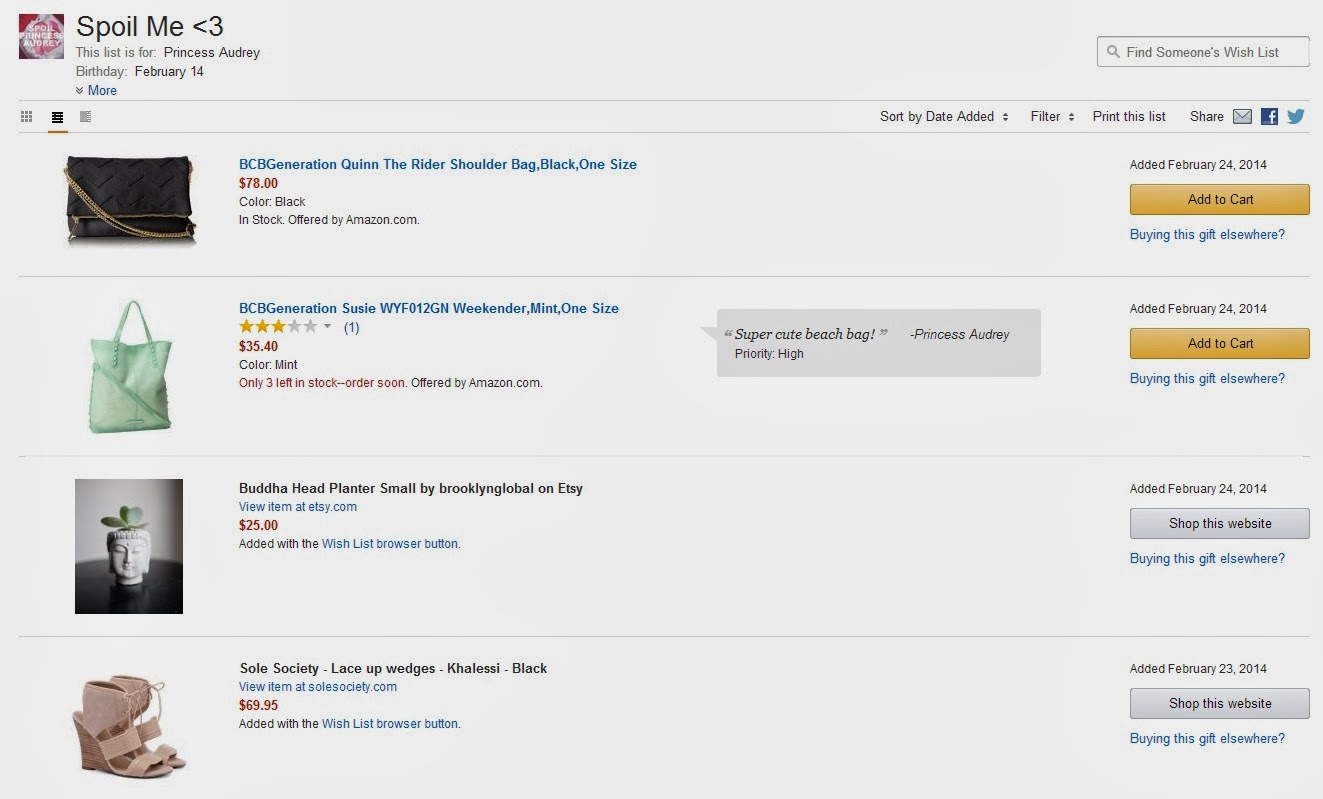1323x799 pixels.
Task: Click the mint weekender bag thumbnail
Action: pyautogui.click(x=130, y=367)
